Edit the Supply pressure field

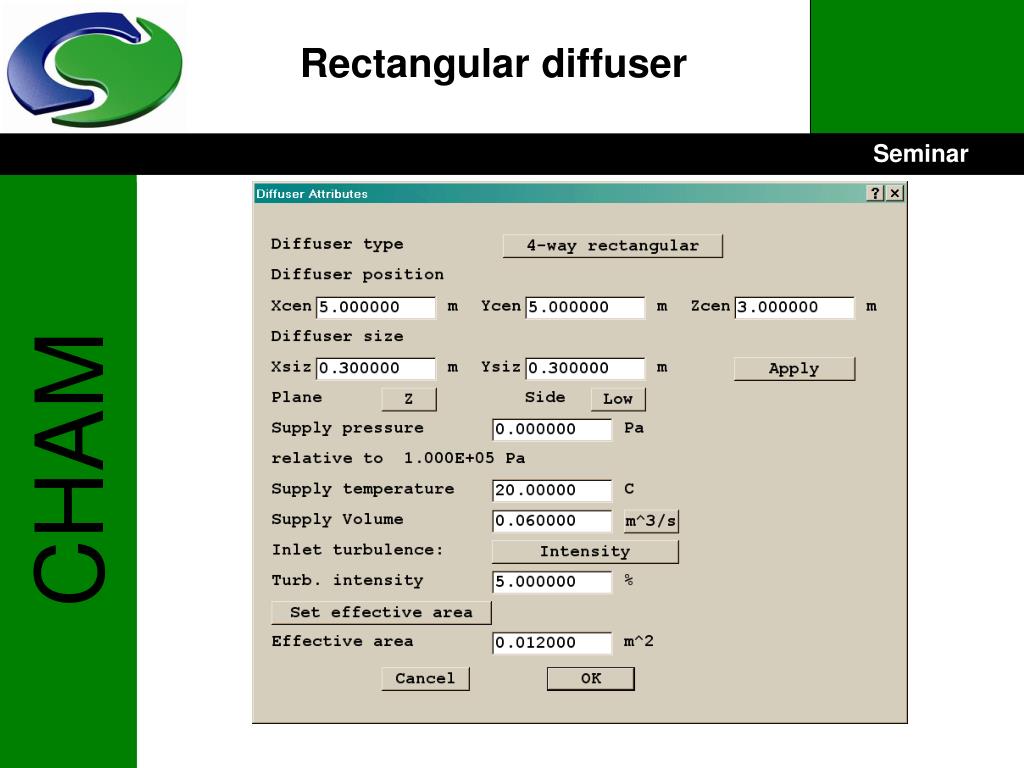click(552, 429)
